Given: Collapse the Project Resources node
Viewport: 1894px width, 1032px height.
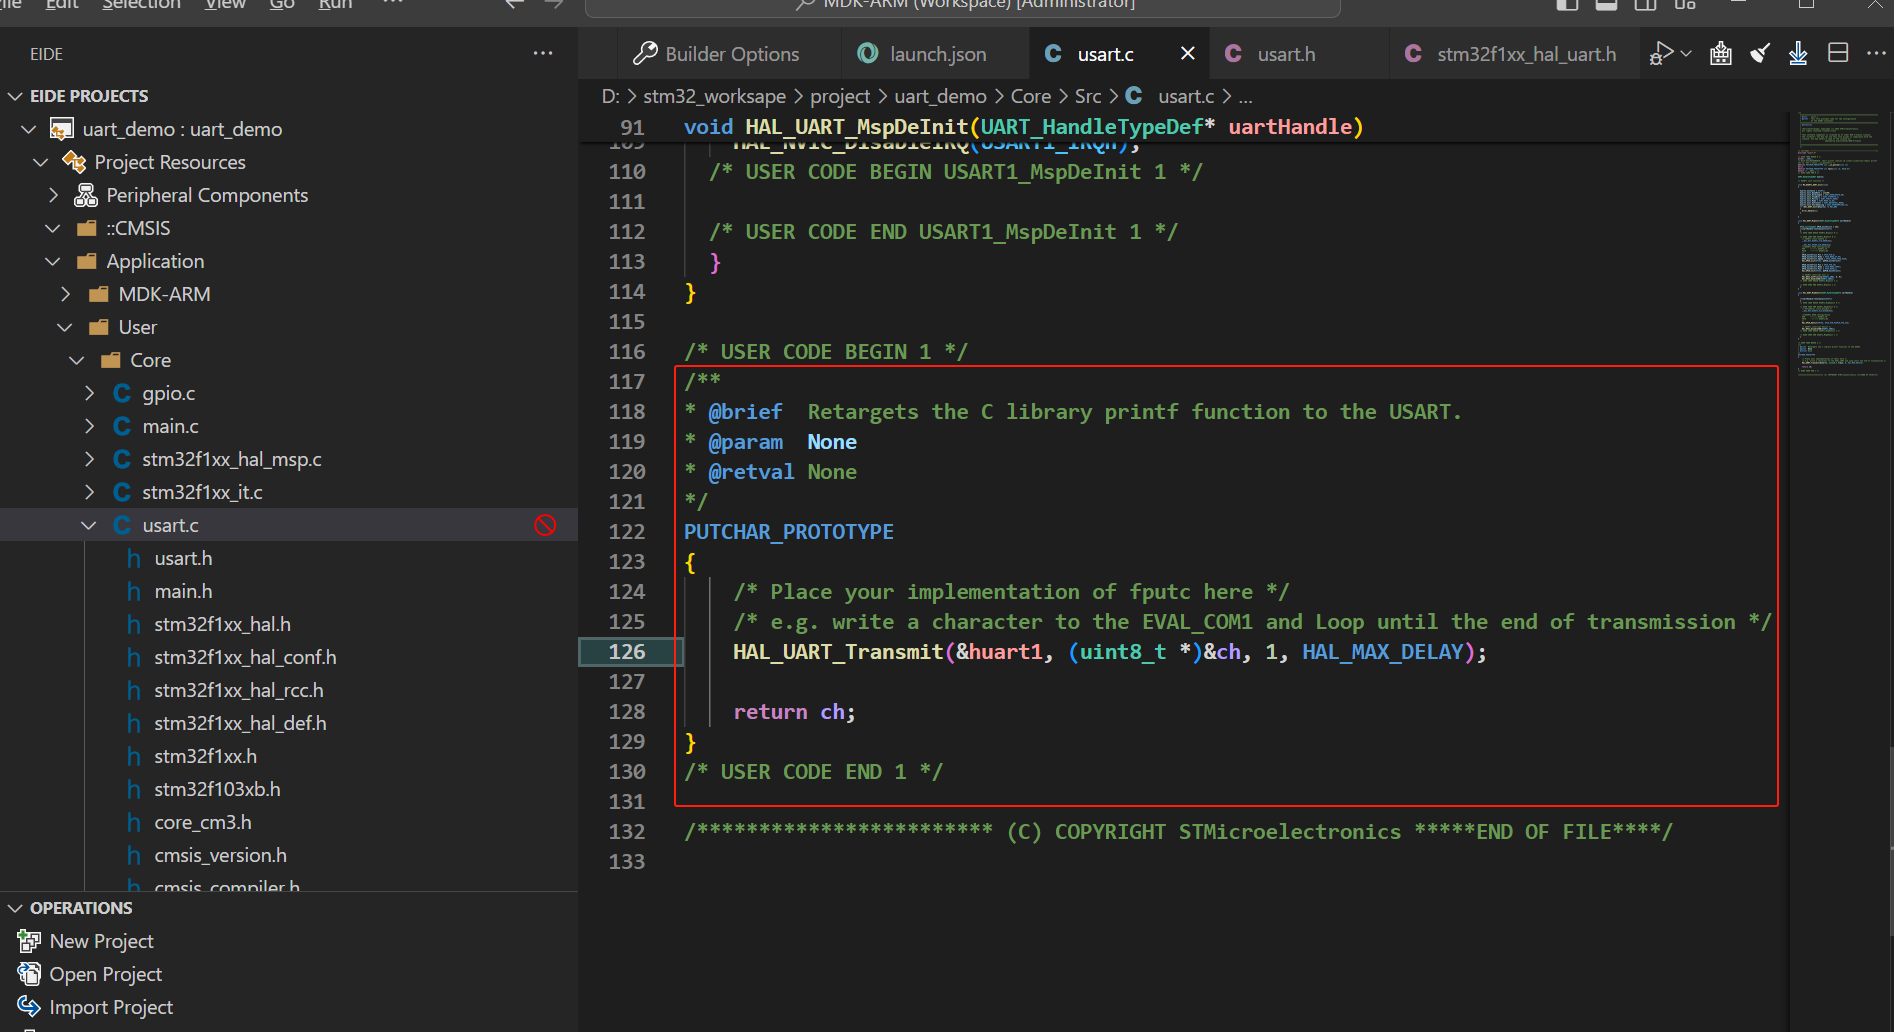Looking at the screenshot, I should (41, 162).
